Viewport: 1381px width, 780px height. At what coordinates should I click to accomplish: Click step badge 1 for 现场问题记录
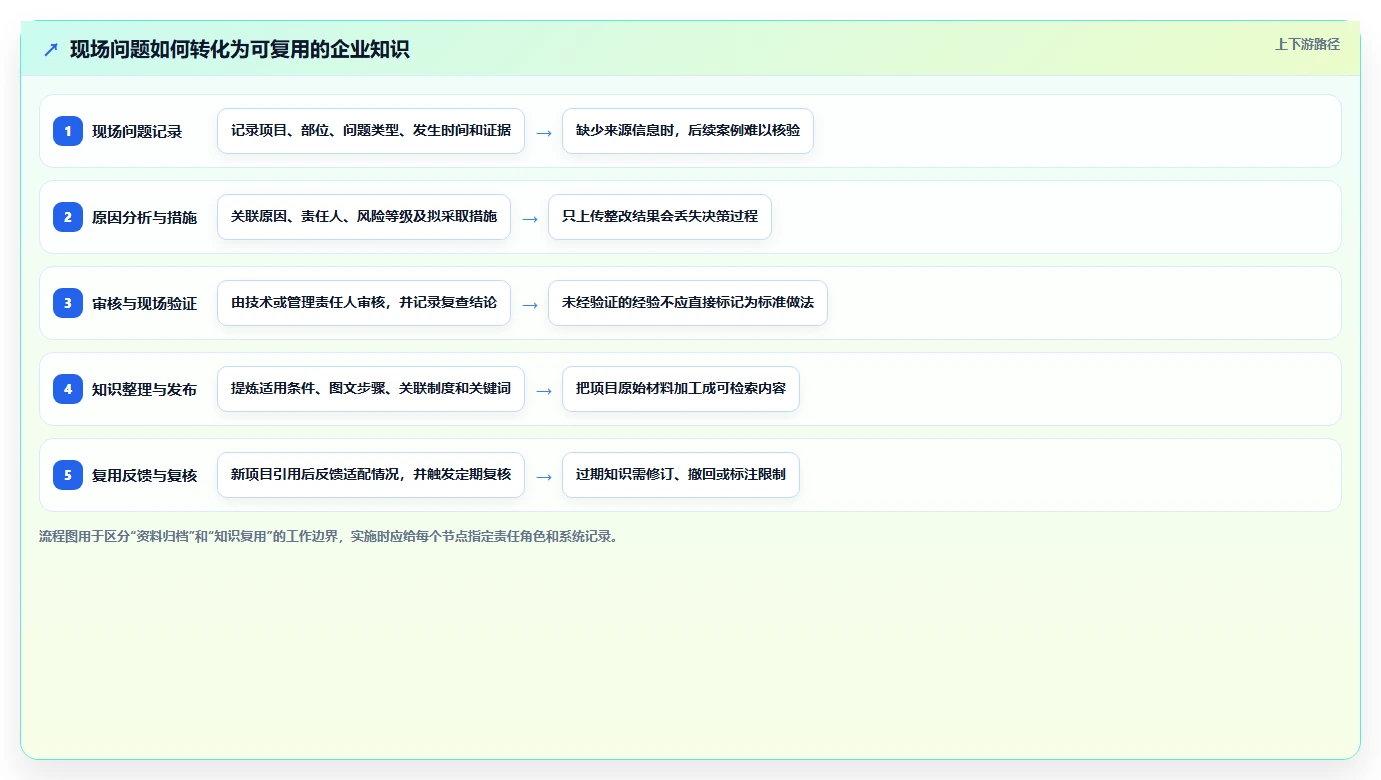click(x=68, y=131)
